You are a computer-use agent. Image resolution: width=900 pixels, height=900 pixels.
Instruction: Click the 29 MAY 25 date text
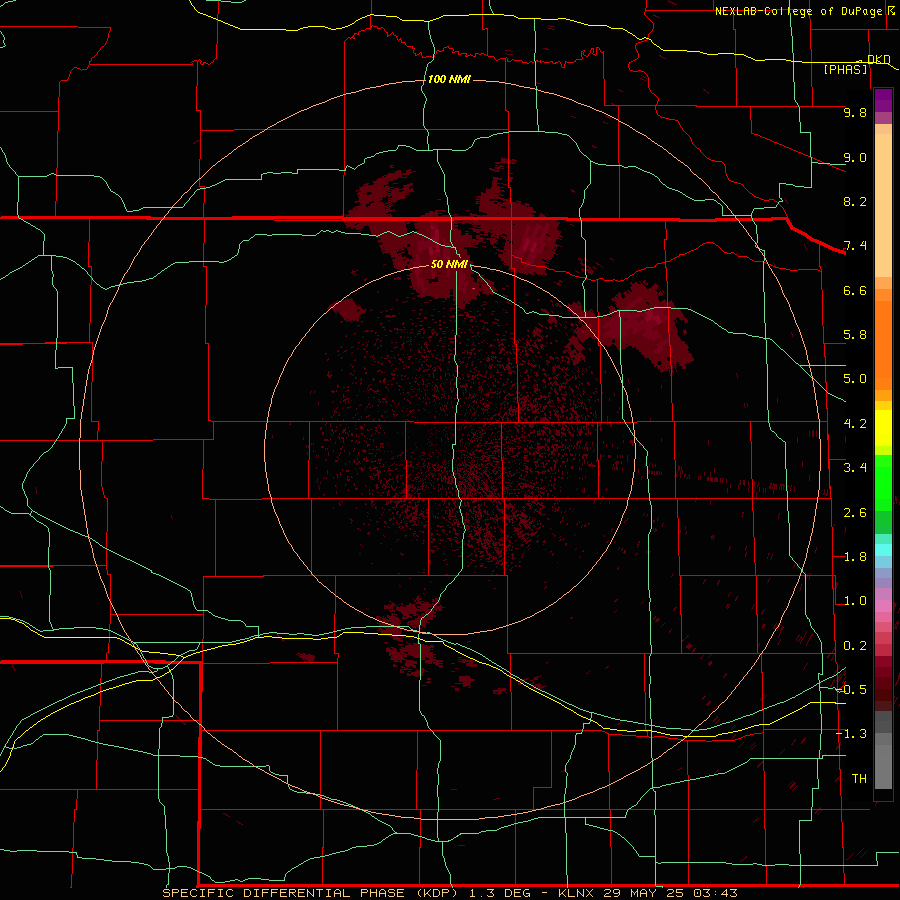(x=645, y=893)
